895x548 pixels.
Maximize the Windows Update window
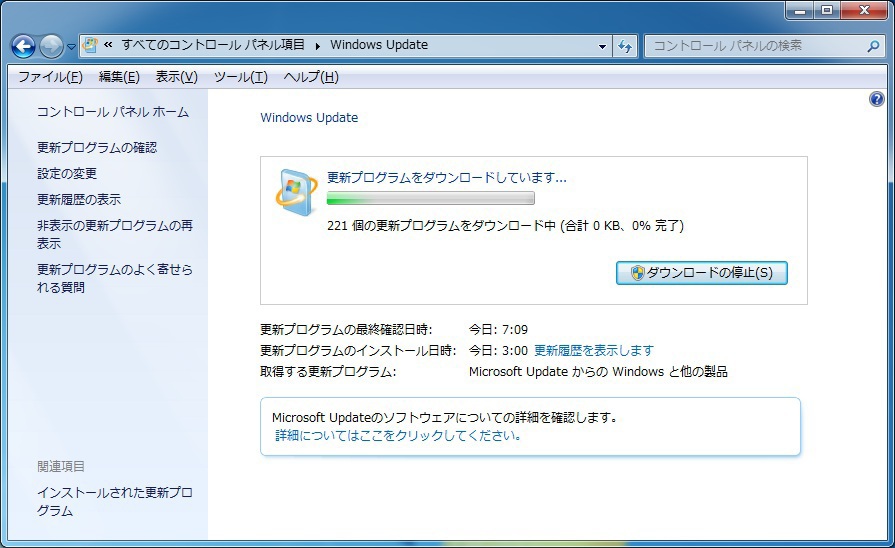pos(827,10)
